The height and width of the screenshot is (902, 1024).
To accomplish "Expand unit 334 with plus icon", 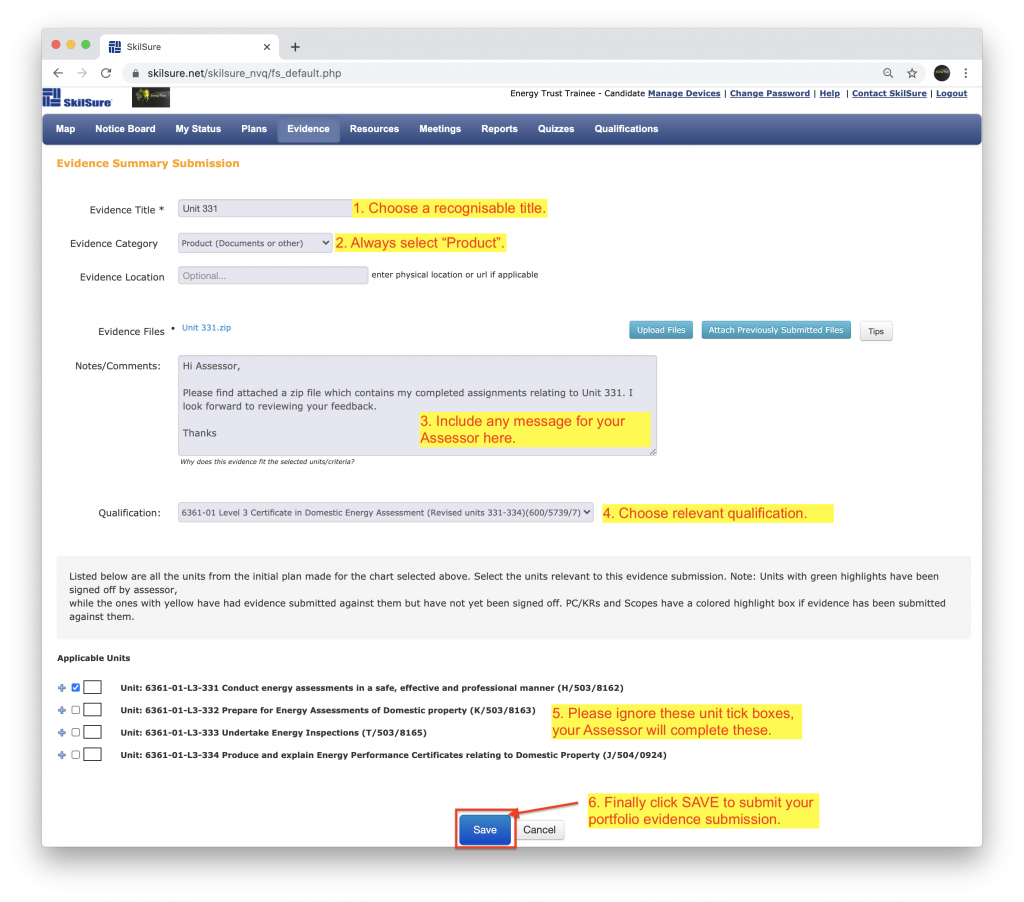I will pos(61,755).
